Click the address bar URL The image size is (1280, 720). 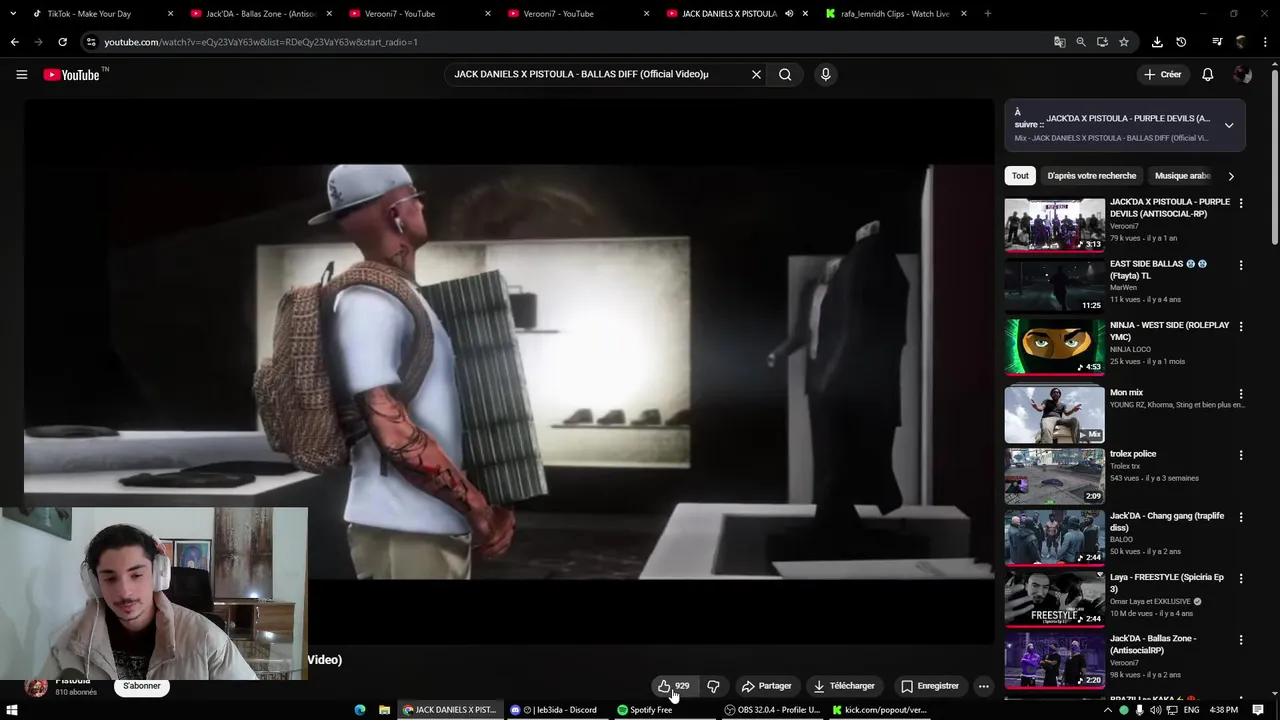click(261, 42)
